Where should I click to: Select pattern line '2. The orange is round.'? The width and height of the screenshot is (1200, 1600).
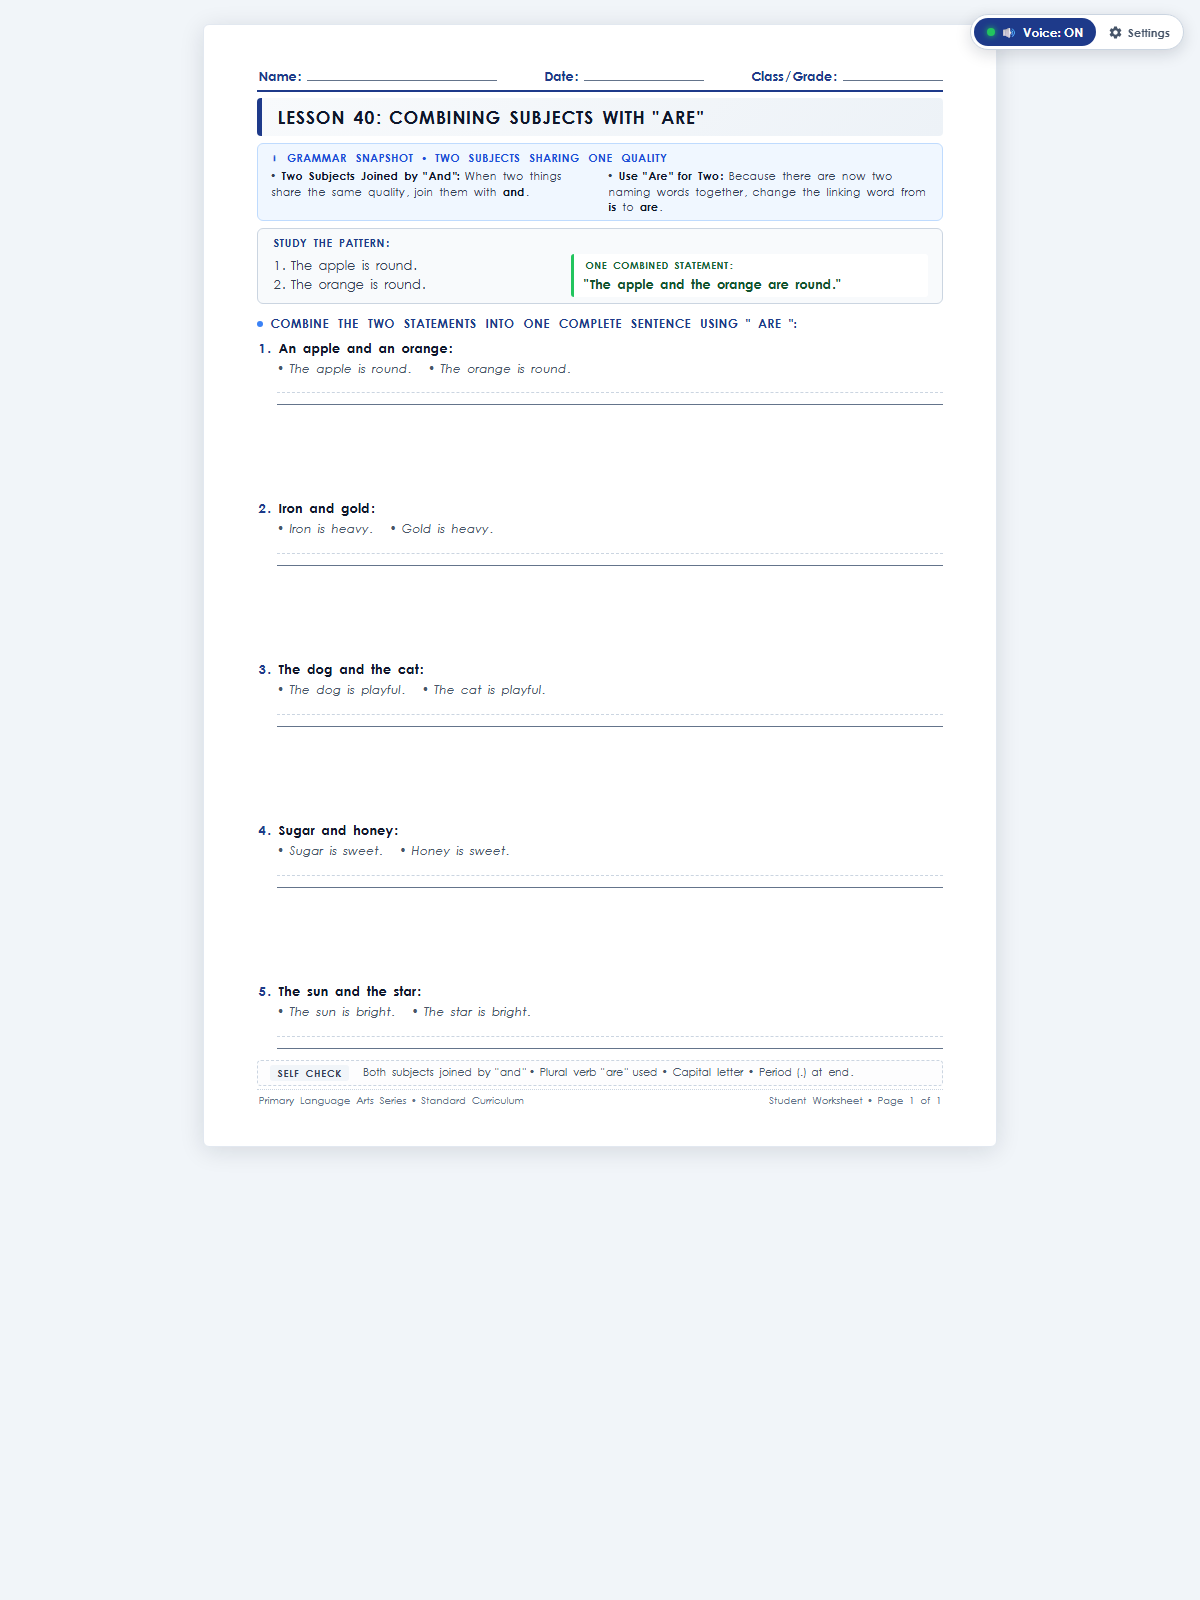click(350, 285)
